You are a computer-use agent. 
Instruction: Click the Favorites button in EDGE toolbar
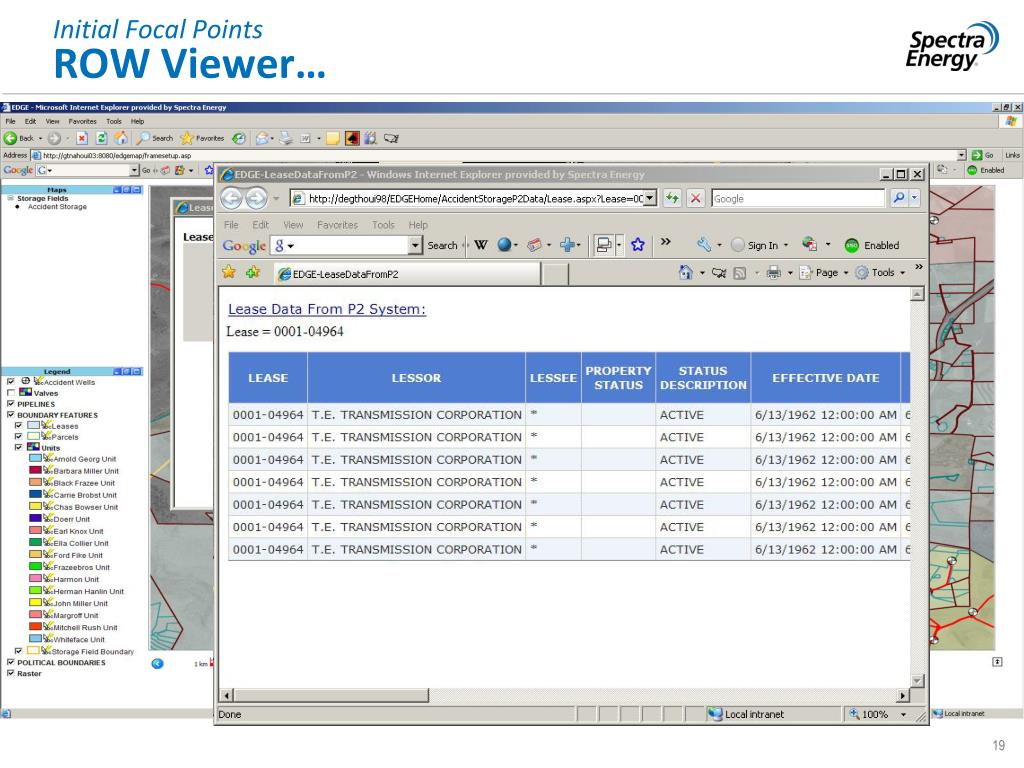pos(203,138)
